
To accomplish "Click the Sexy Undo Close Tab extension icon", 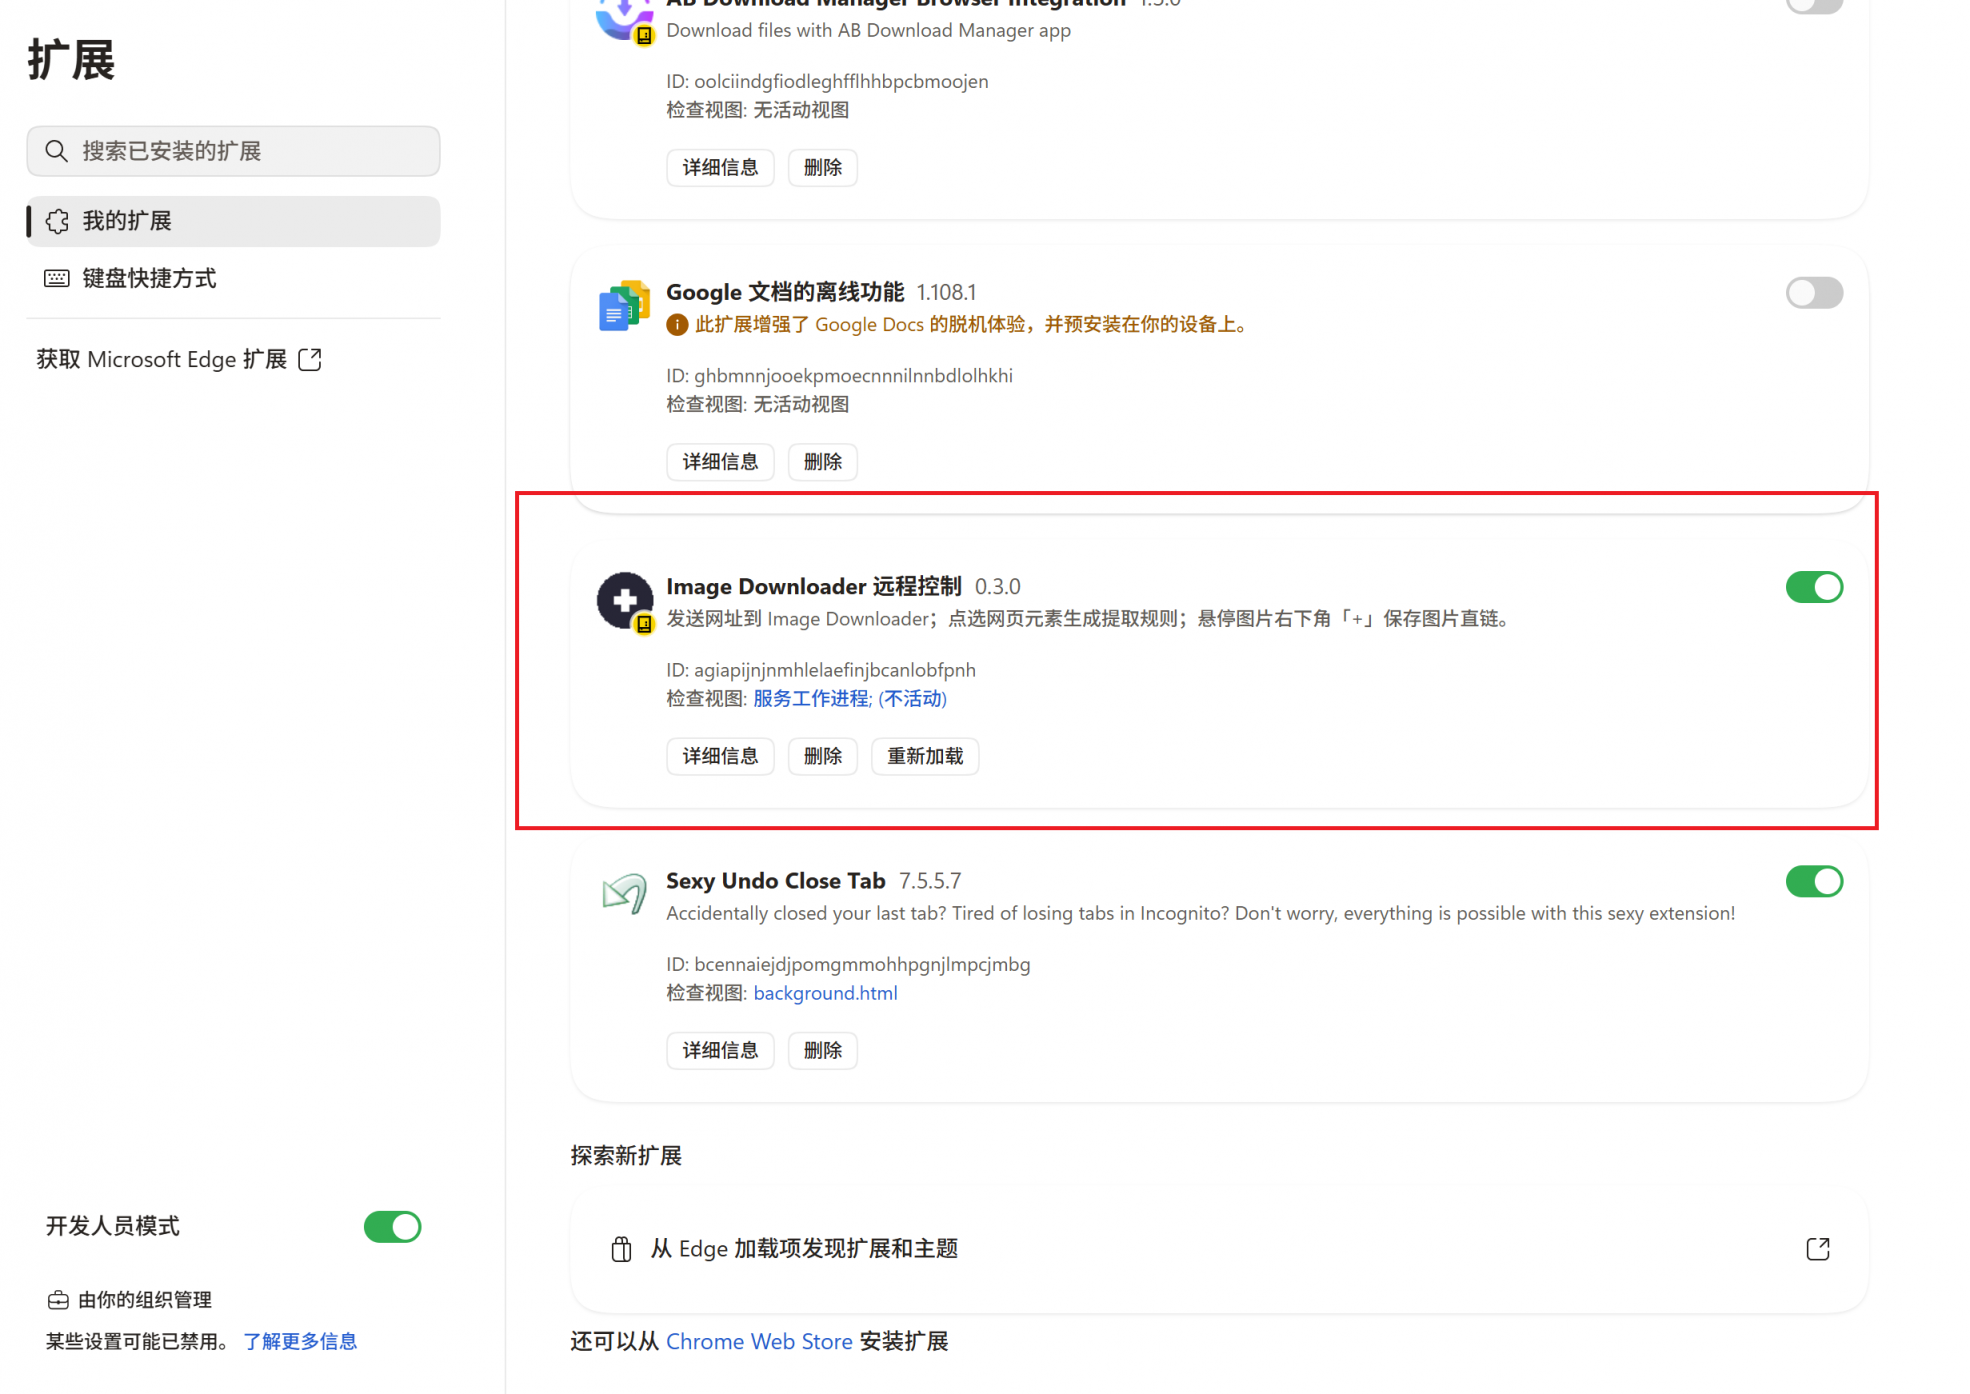I will 624,893.
